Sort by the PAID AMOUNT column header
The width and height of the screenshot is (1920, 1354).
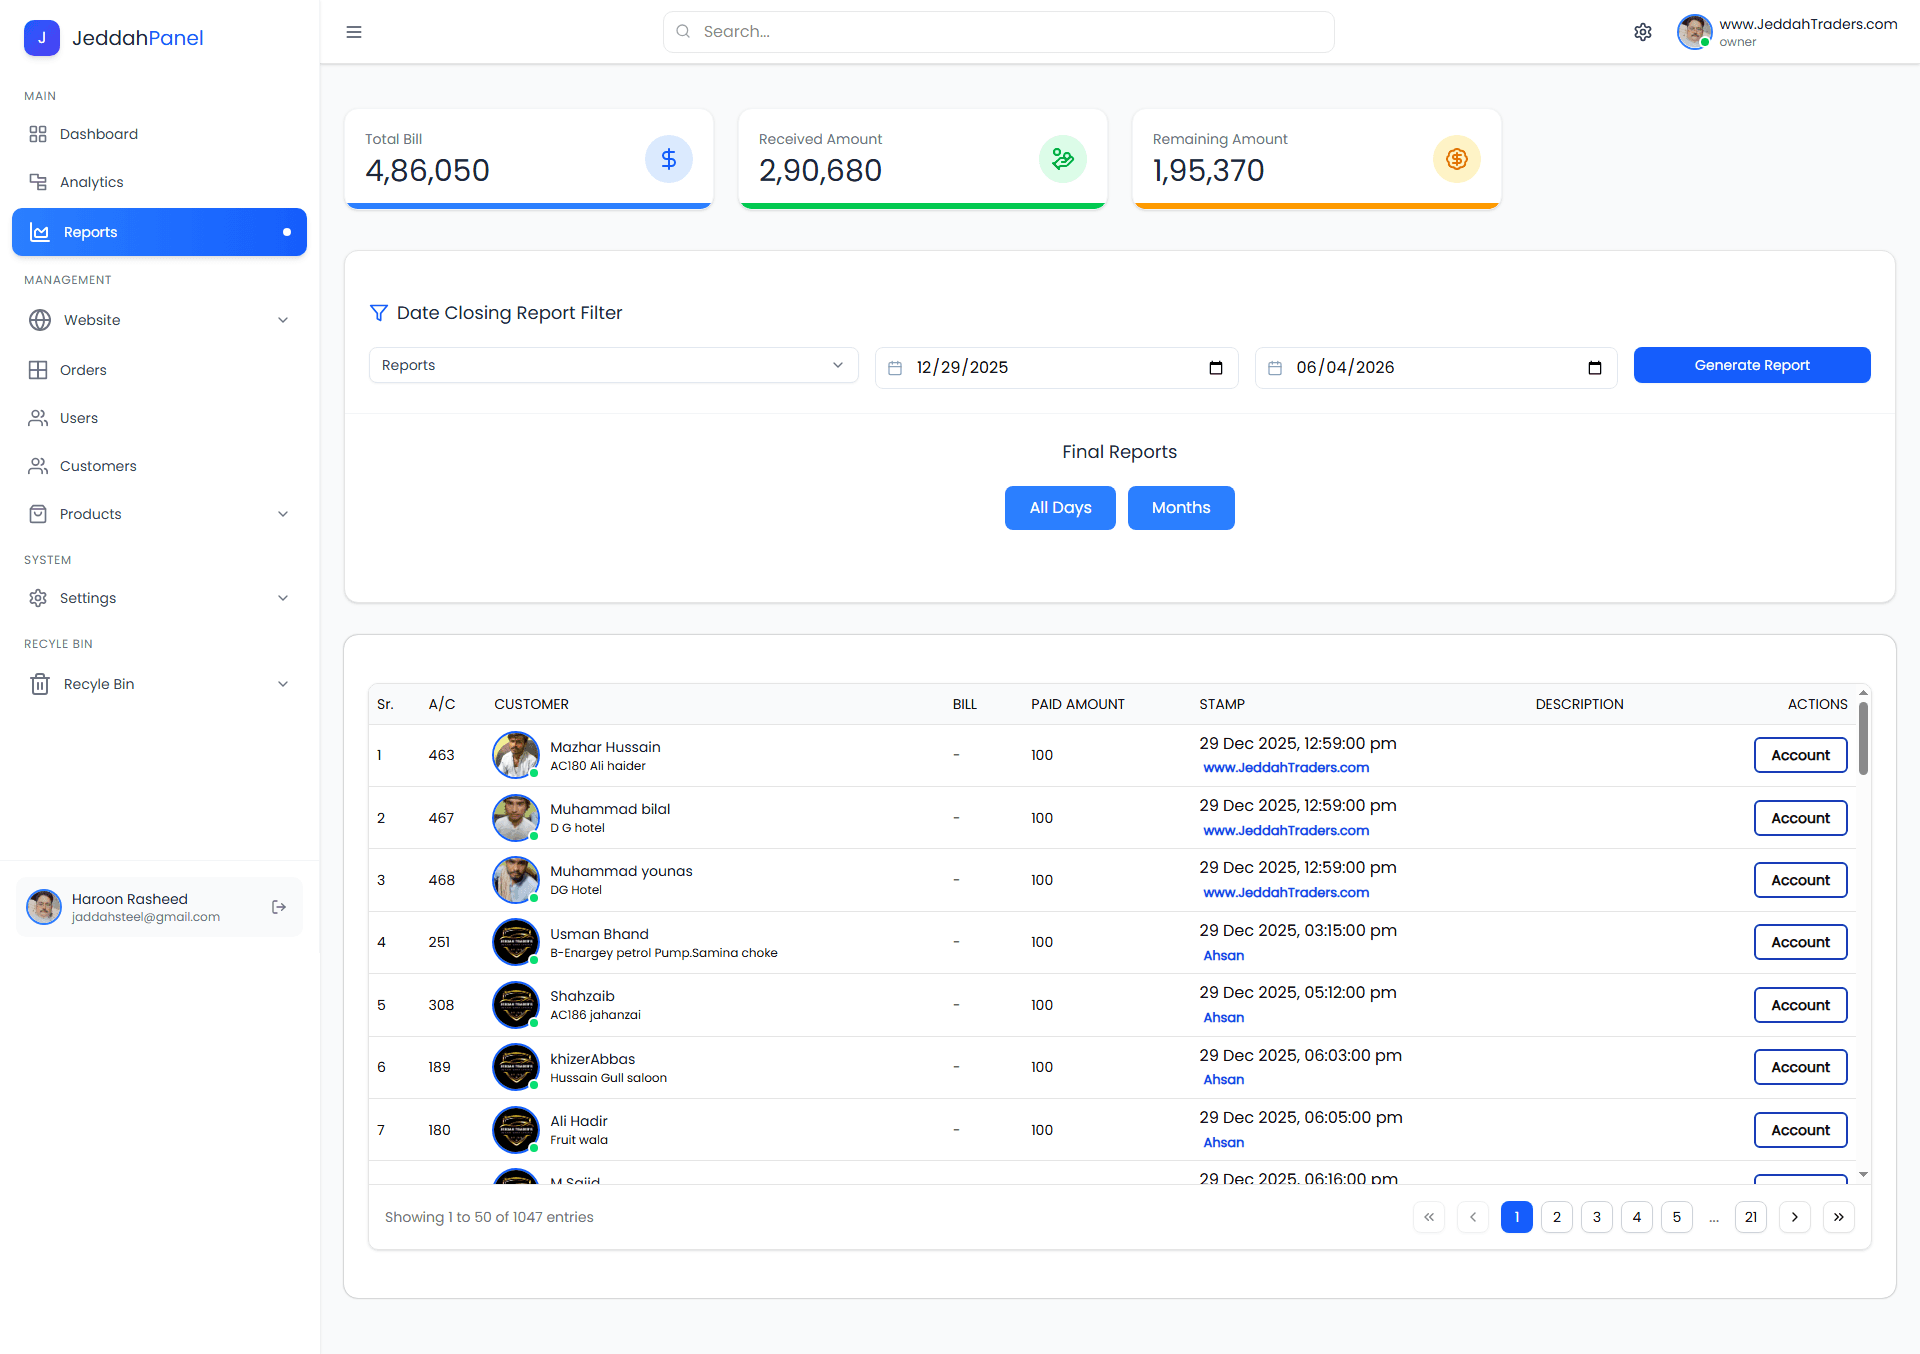(1077, 704)
